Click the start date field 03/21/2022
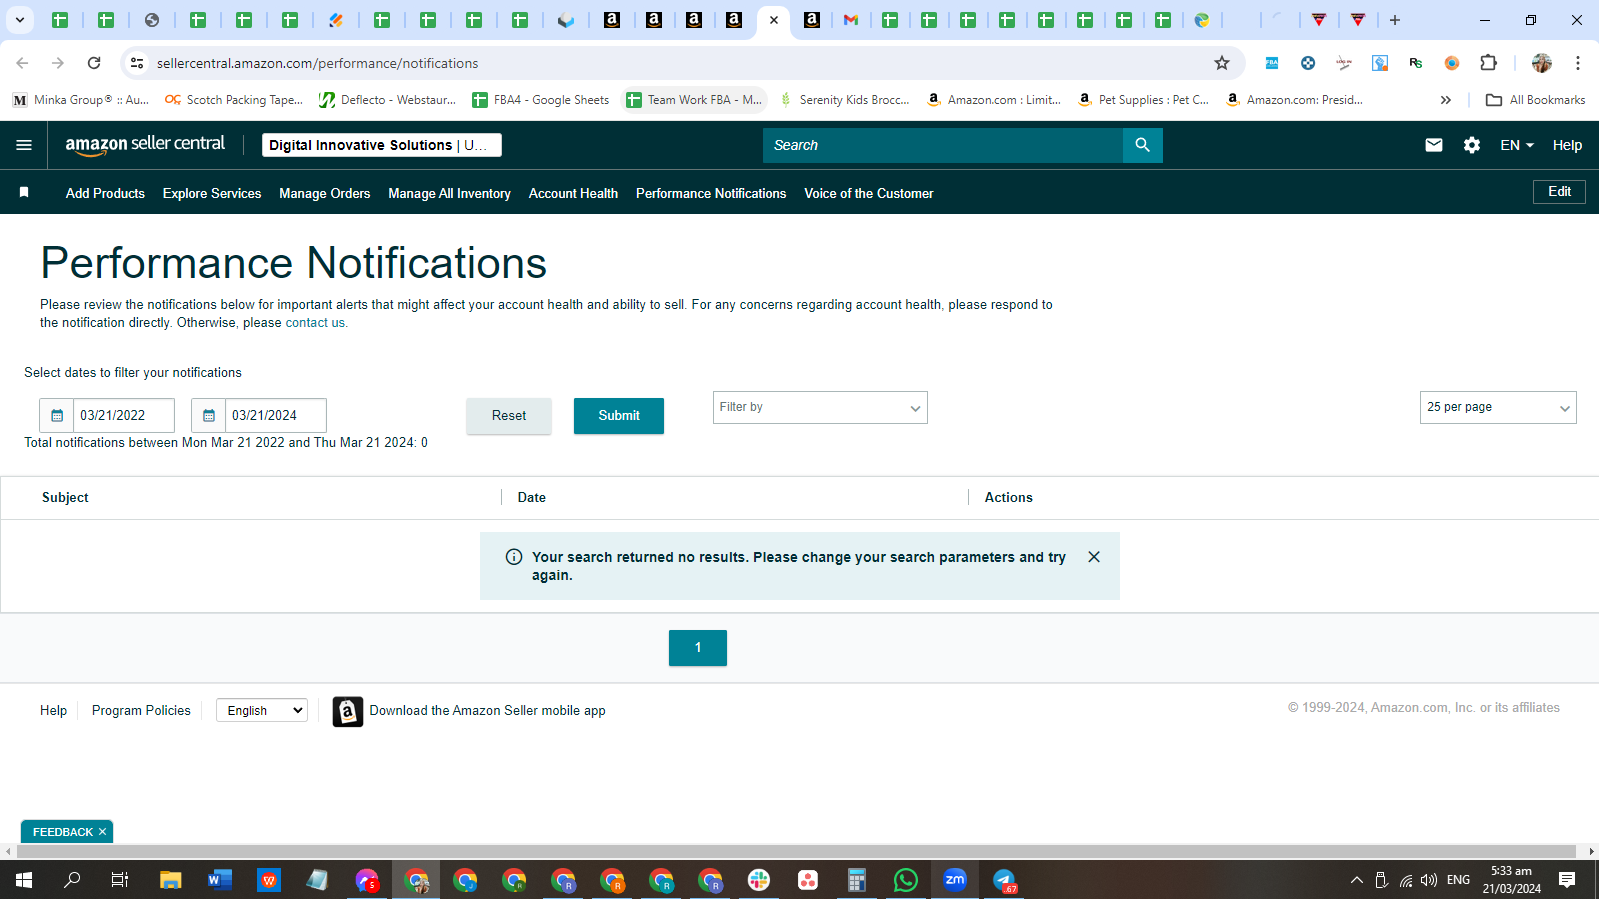This screenshot has height=899, width=1599. (124, 415)
